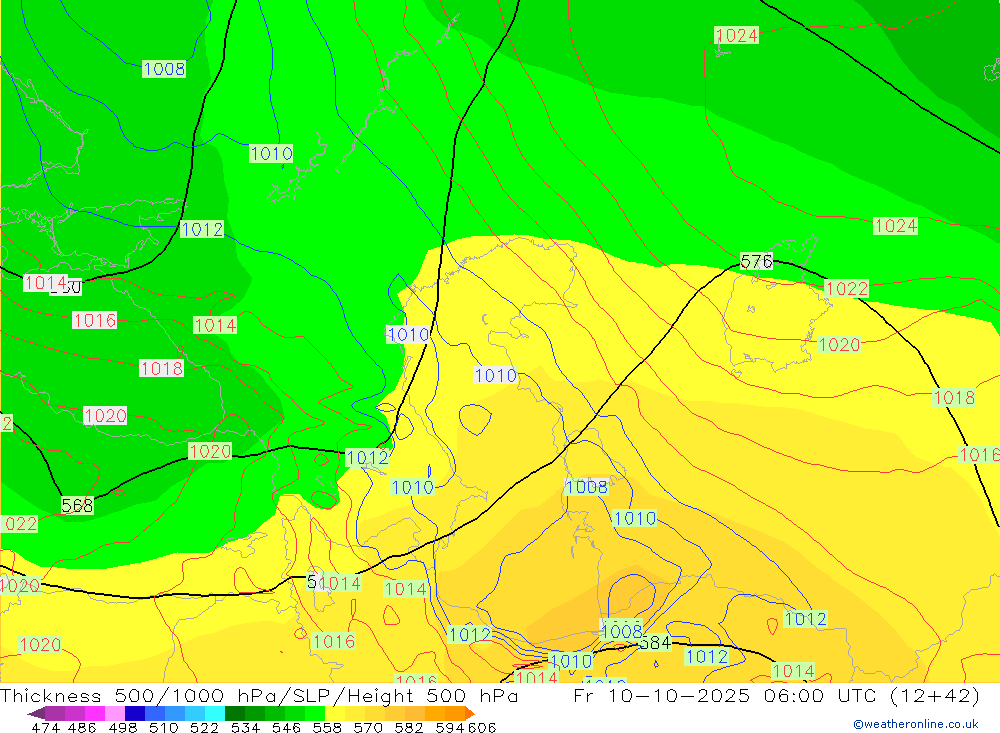Click the blue 1008 label in the dark green area
The height and width of the screenshot is (733, 1000).
(x=164, y=69)
